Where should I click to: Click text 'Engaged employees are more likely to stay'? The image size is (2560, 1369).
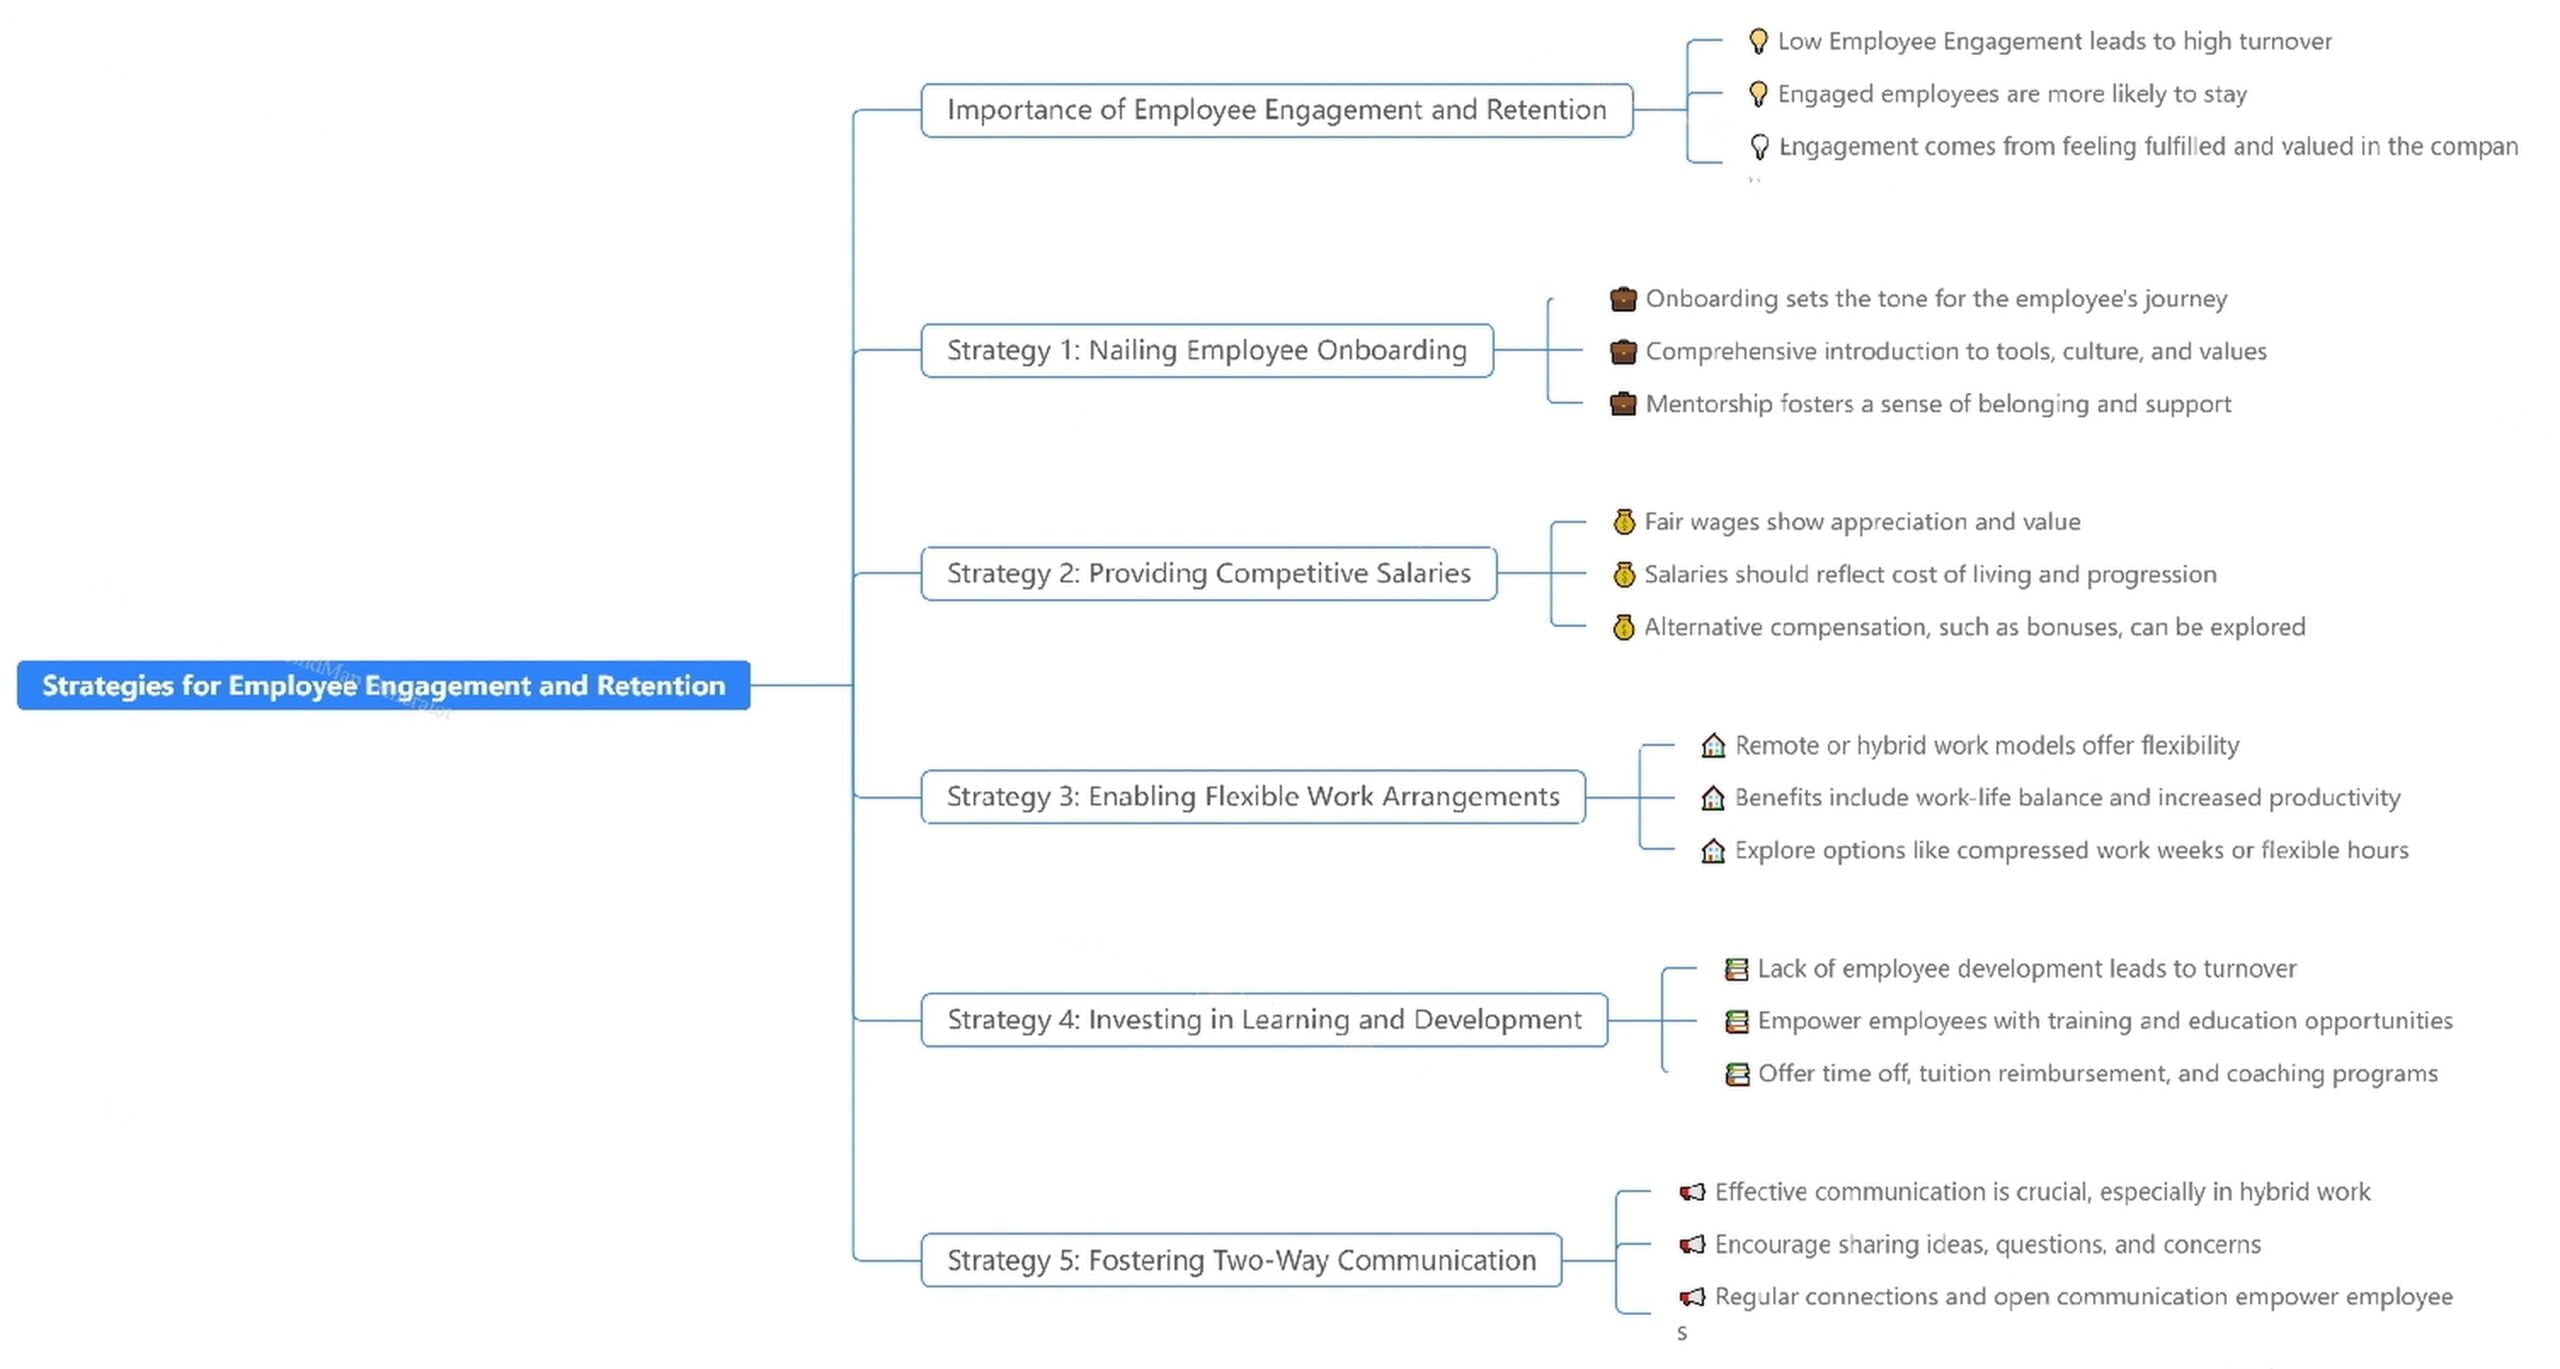tap(2012, 94)
